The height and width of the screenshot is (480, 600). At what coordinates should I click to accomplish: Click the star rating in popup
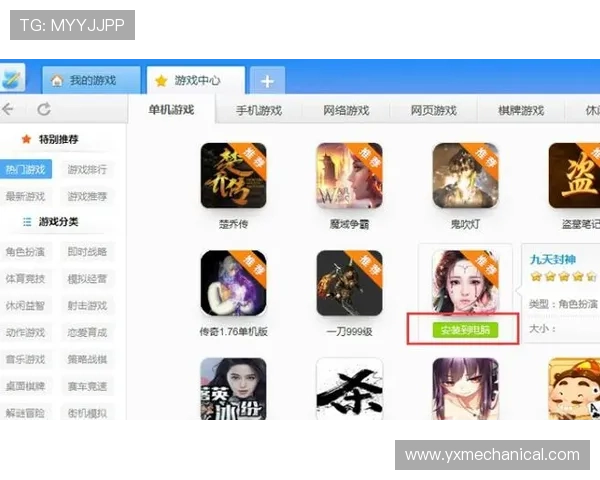tap(563, 276)
